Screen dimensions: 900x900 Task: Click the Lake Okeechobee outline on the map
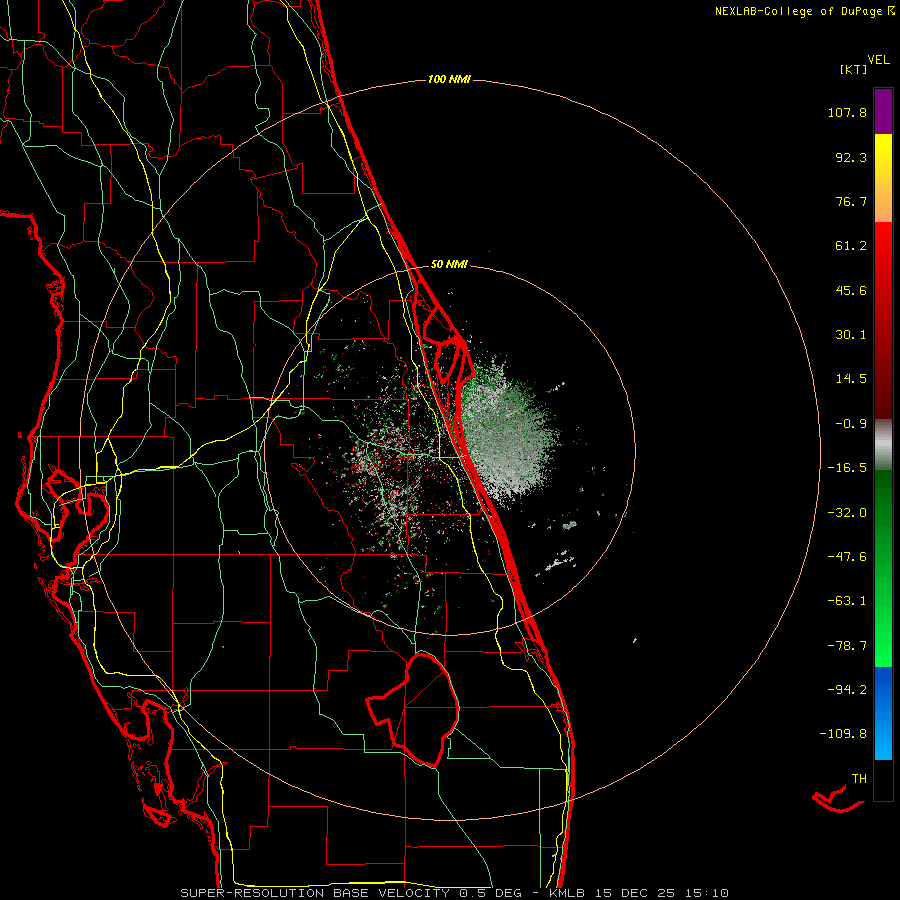click(414, 711)
